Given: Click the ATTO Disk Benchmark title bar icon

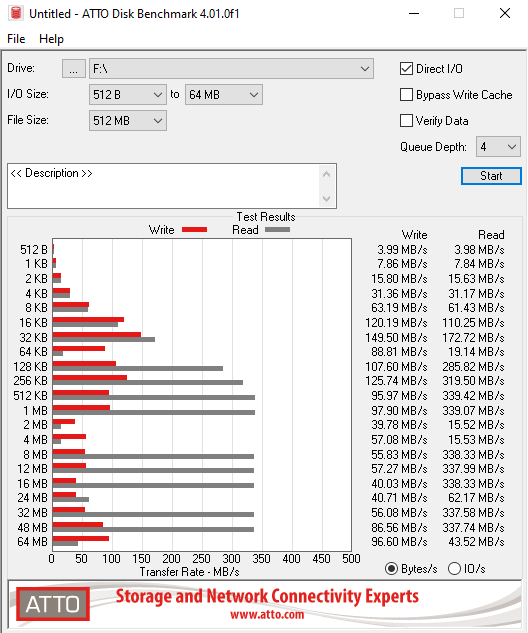Looking at the screenshot, I should coord(16,13).
